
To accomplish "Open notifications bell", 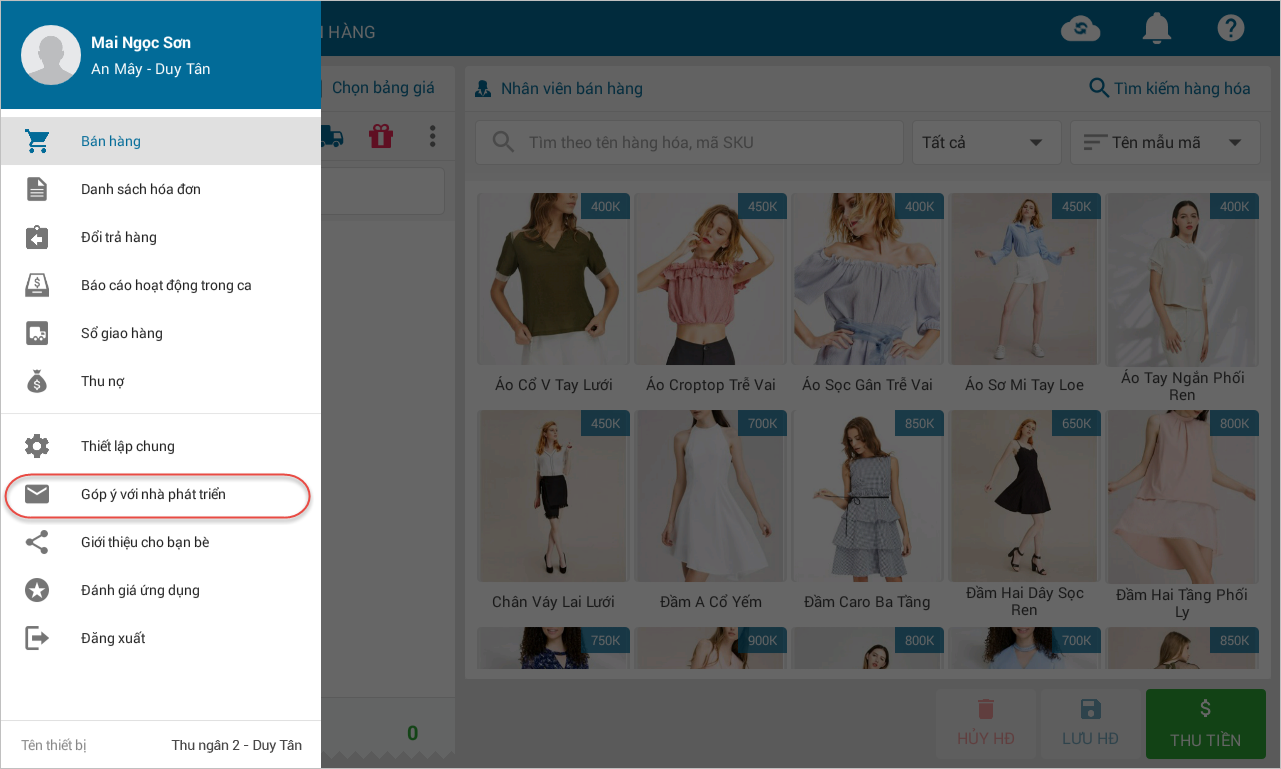I will (x=1157, y=29).
